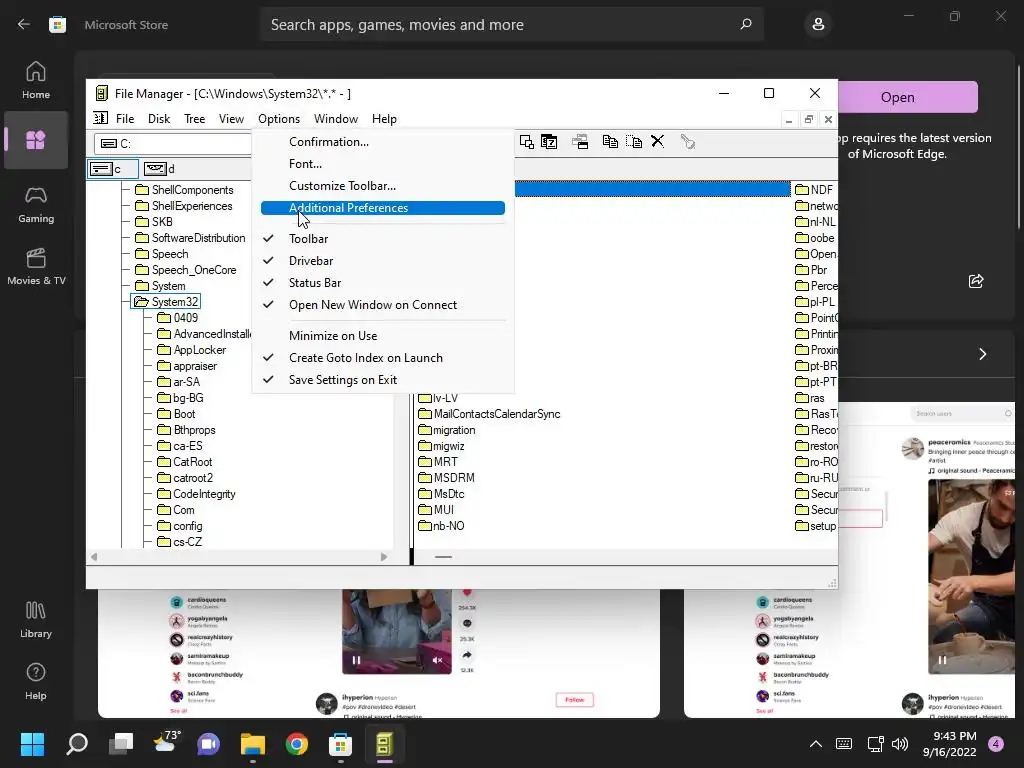Go back with the Microsoft Store back arrow
Screen dimensions: 1024x768
(24, 24)
